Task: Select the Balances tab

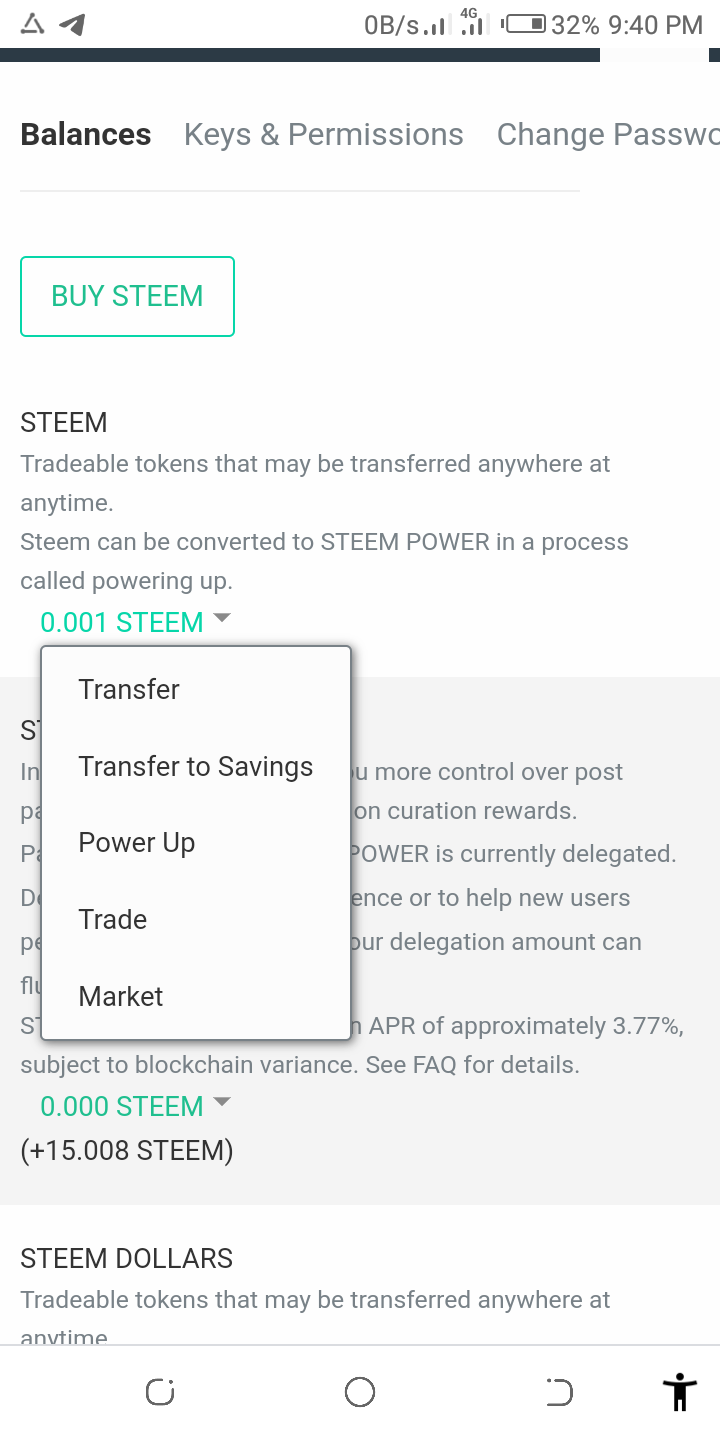Action: [x=86, y=135]
